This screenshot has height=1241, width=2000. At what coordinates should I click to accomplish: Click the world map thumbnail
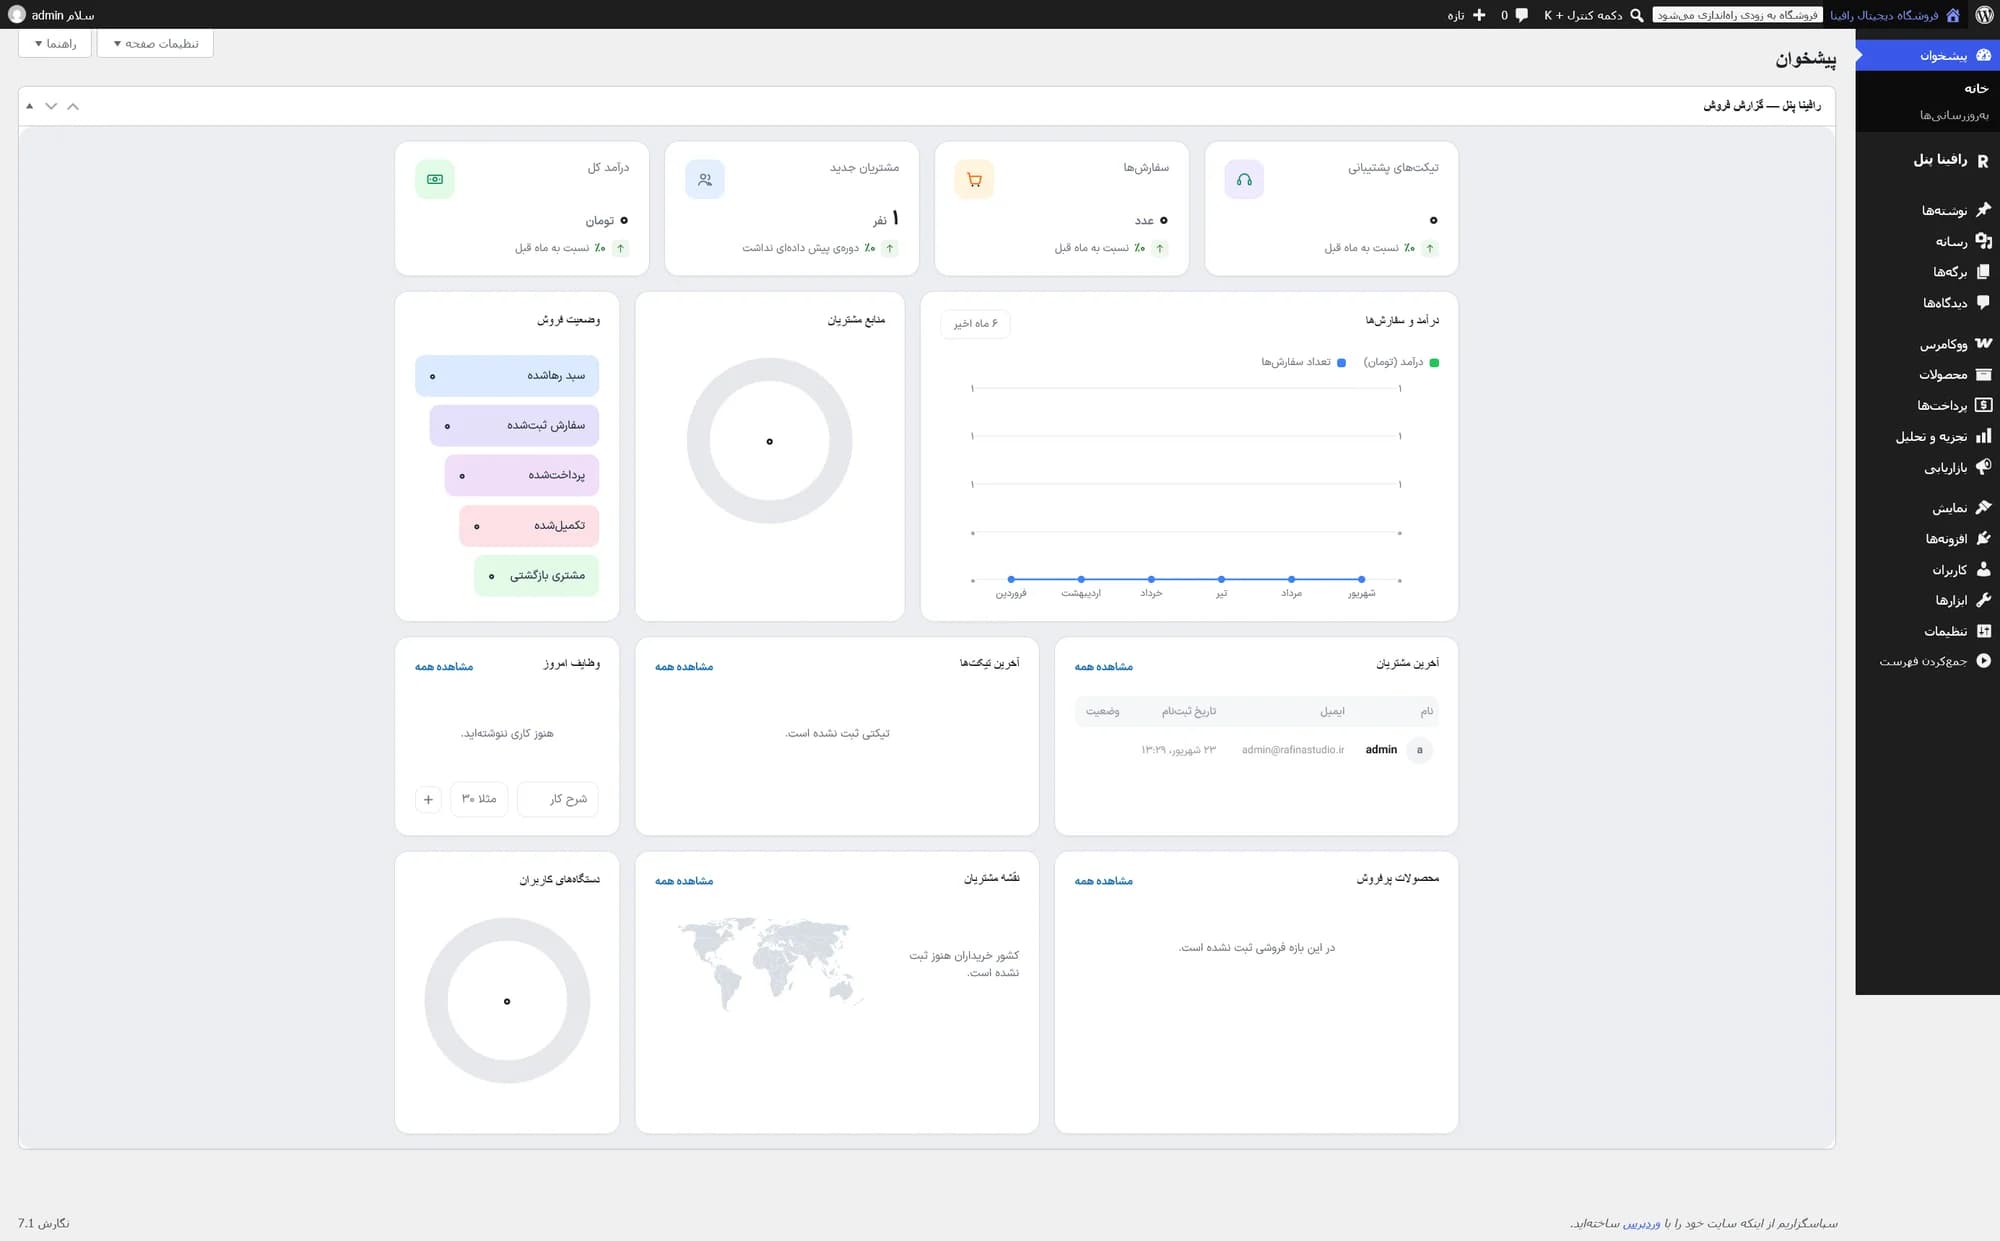point(768,963)
